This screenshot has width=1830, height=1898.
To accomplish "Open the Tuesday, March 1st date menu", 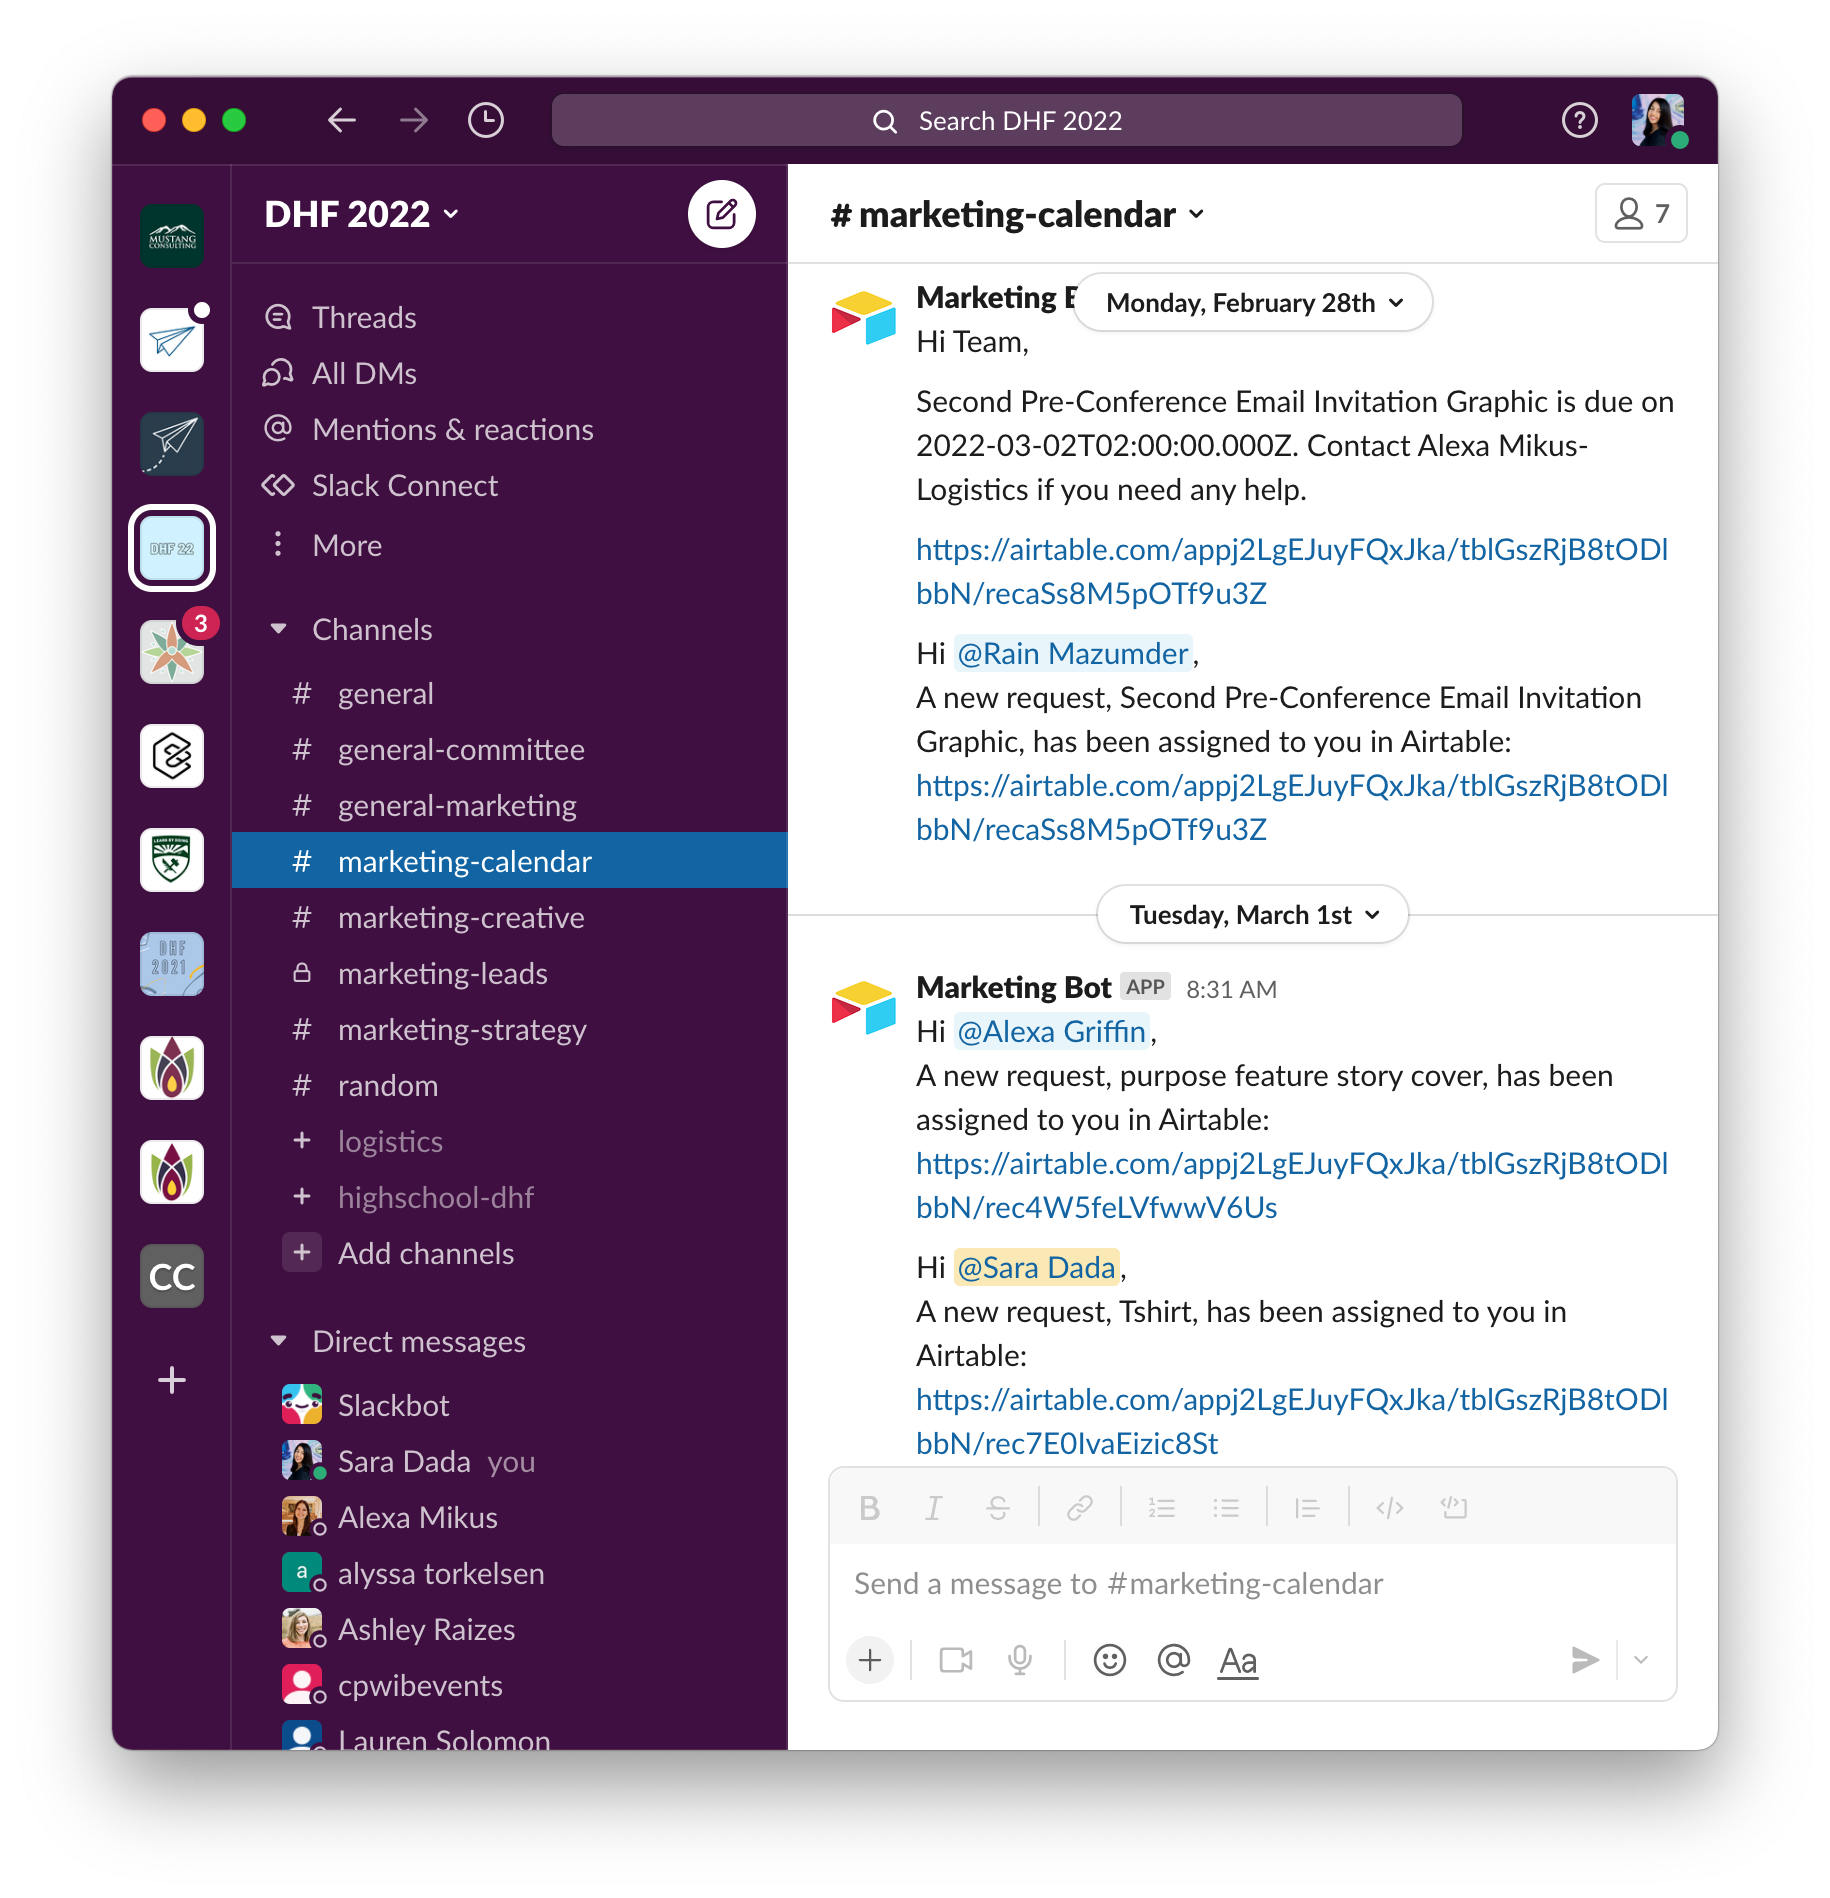I will pyautogui.click(x=1253, y=914).
